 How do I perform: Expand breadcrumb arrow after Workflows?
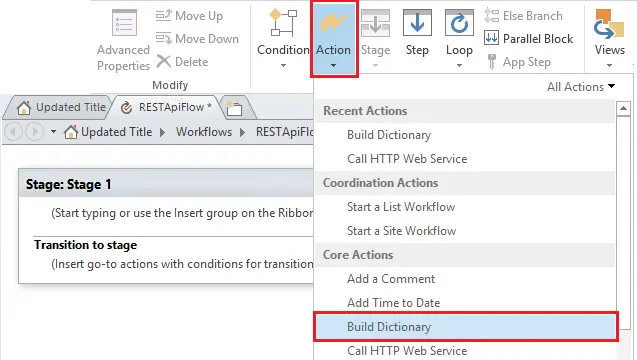tap(242, 132)
